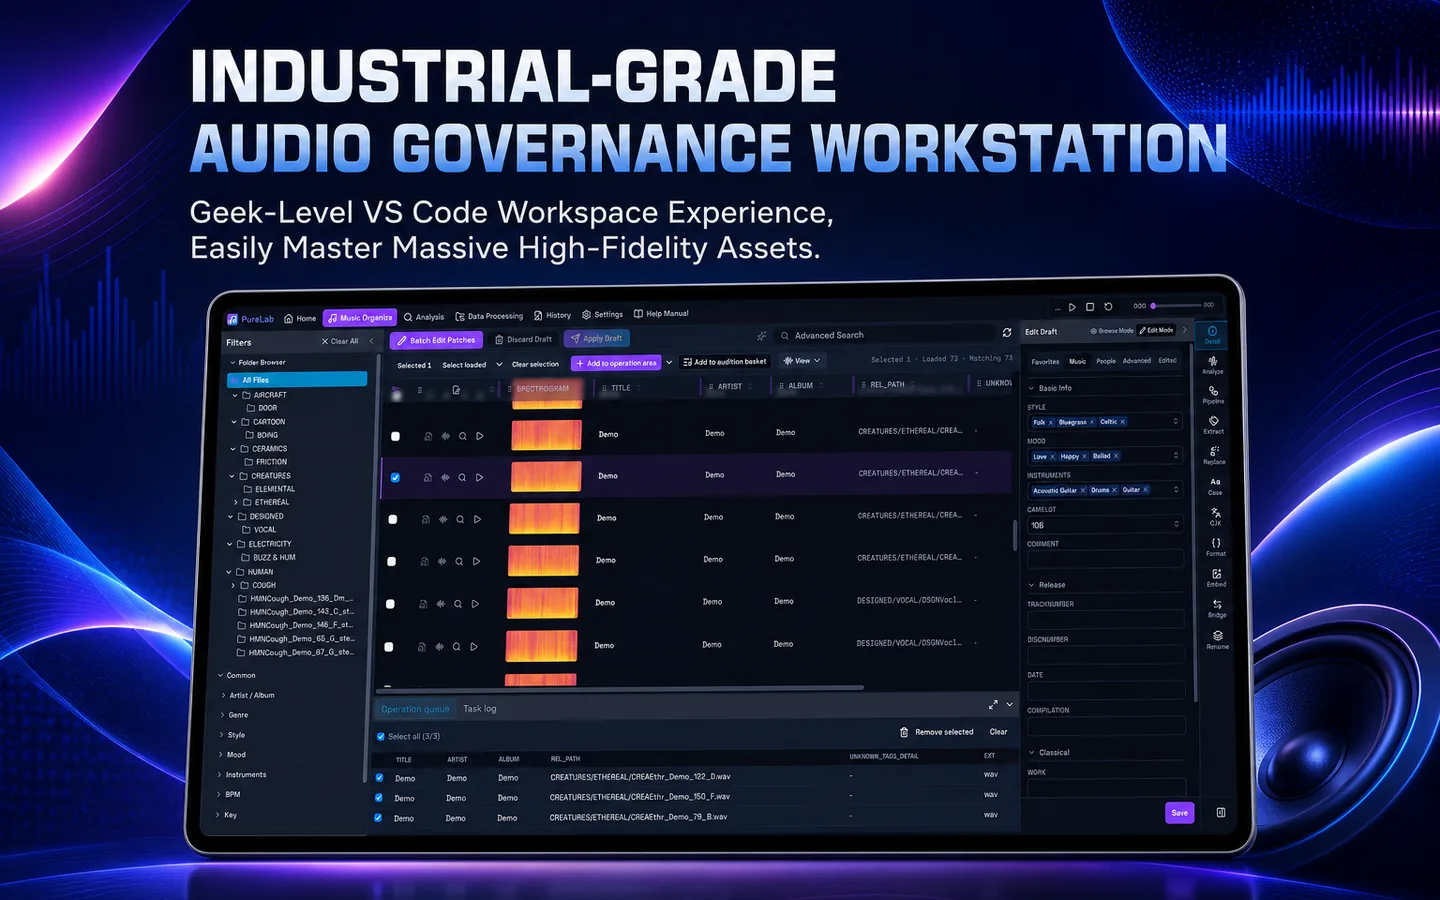1440x900 pixels.
Task: Open the Data Processing tab
Action: click(x=489, y=316)
